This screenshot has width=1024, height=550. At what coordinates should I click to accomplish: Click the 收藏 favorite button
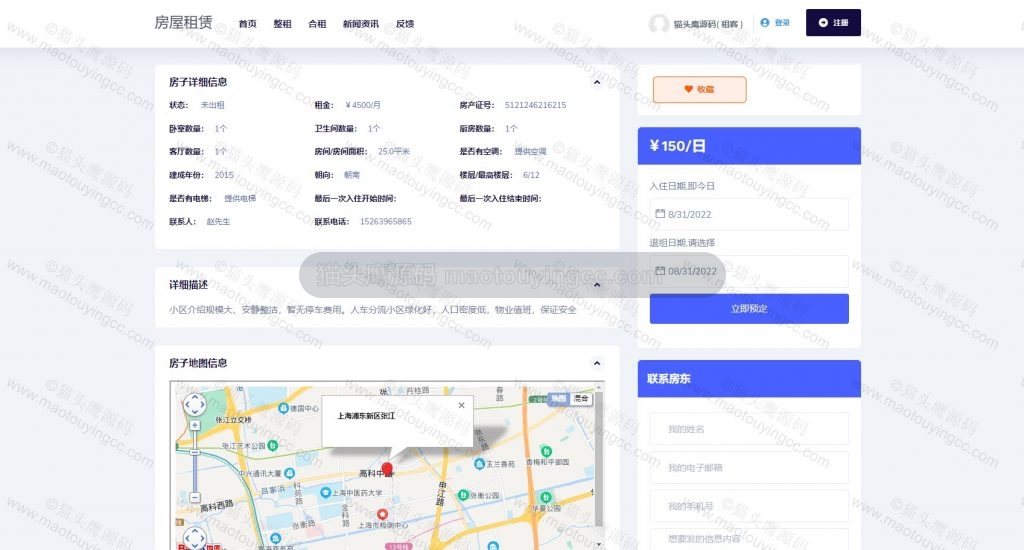click(699, 89)
